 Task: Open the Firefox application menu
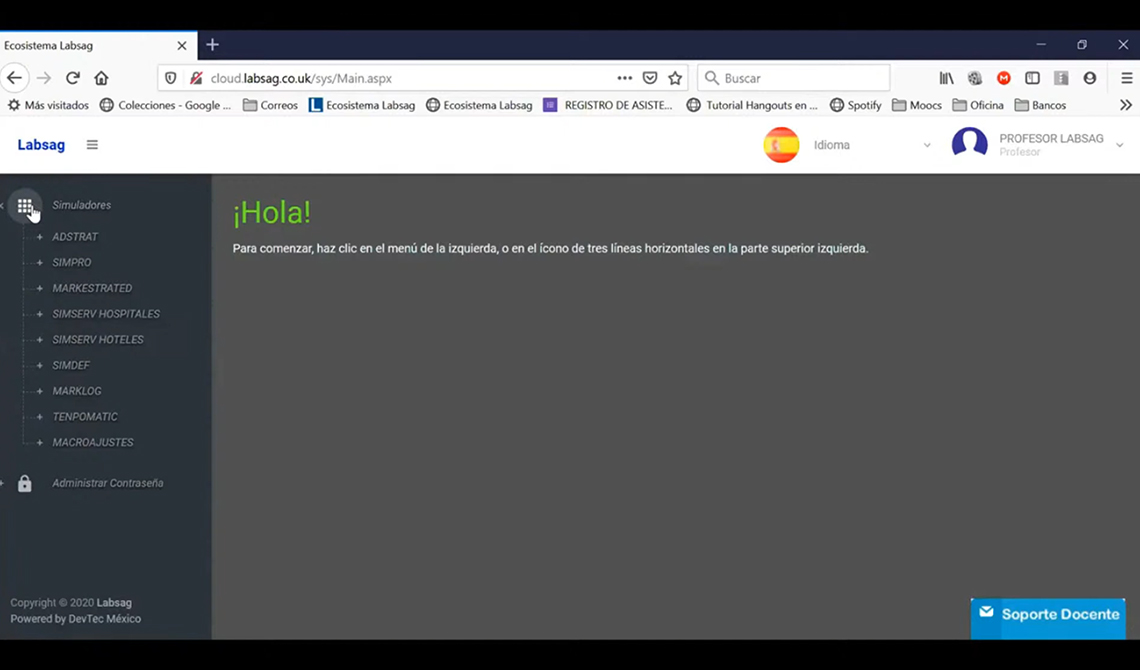coord(1127,78)
